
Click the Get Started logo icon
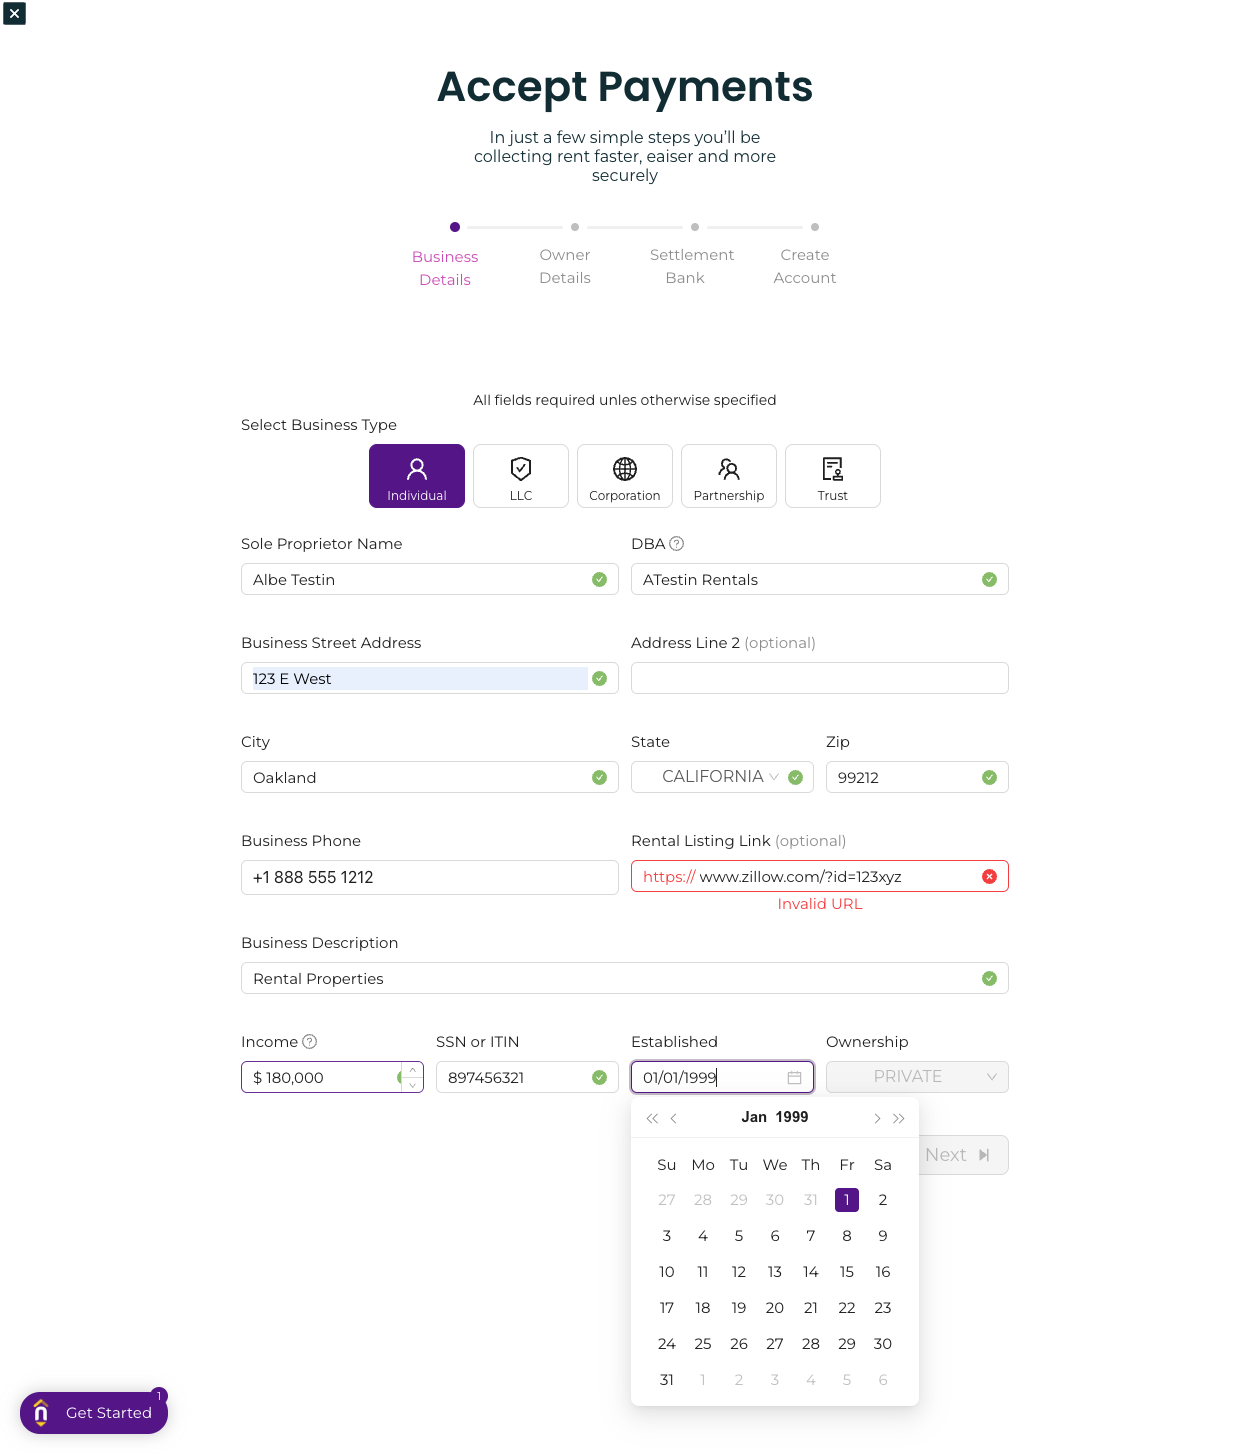[x=41, y=1412]
